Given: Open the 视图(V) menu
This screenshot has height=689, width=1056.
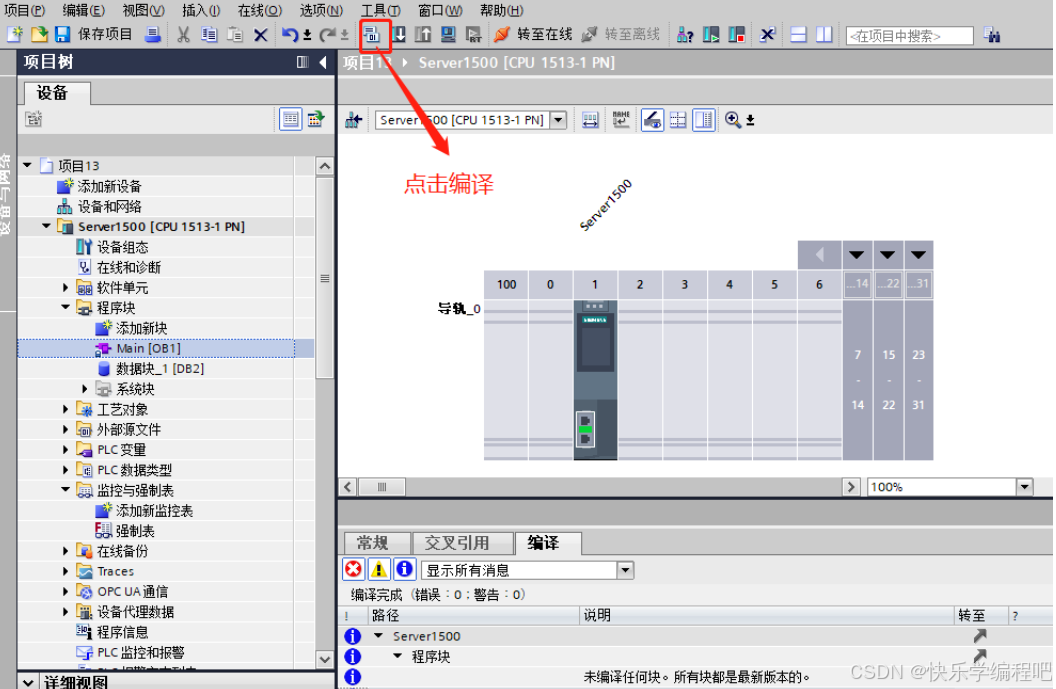Looking at the screenshot, I should (x=143, y=10).
